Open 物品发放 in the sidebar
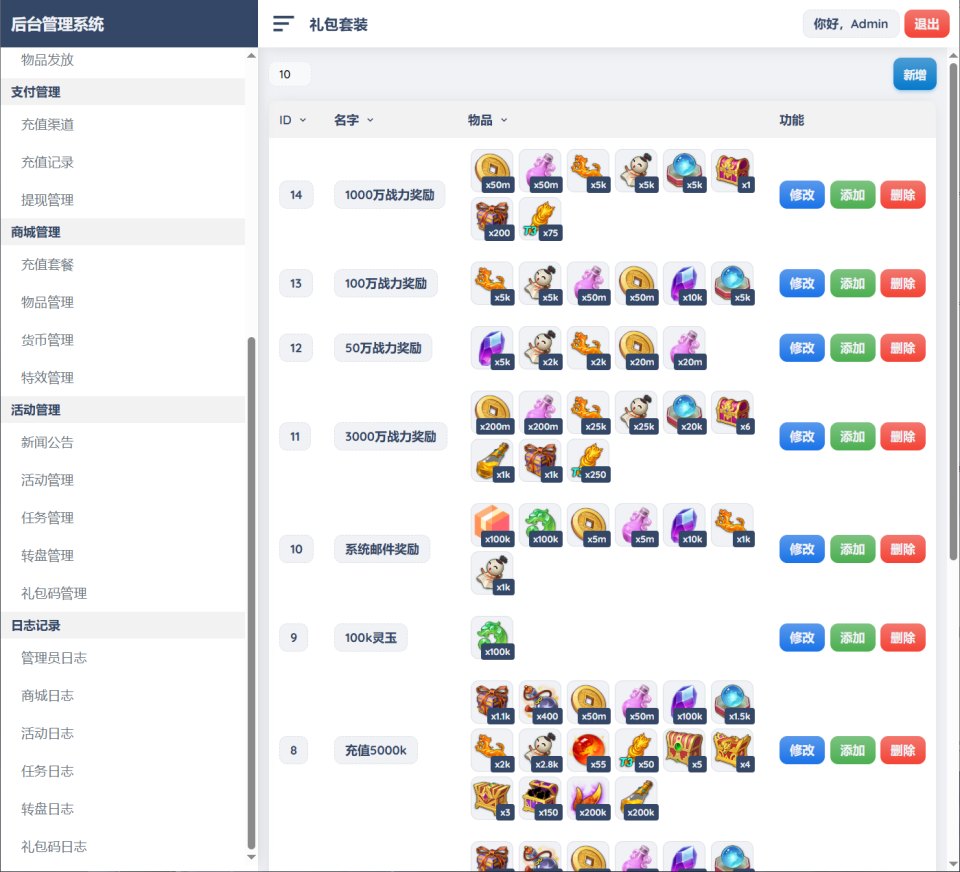The width and height of the screenshot is (960, 872). 47,59
